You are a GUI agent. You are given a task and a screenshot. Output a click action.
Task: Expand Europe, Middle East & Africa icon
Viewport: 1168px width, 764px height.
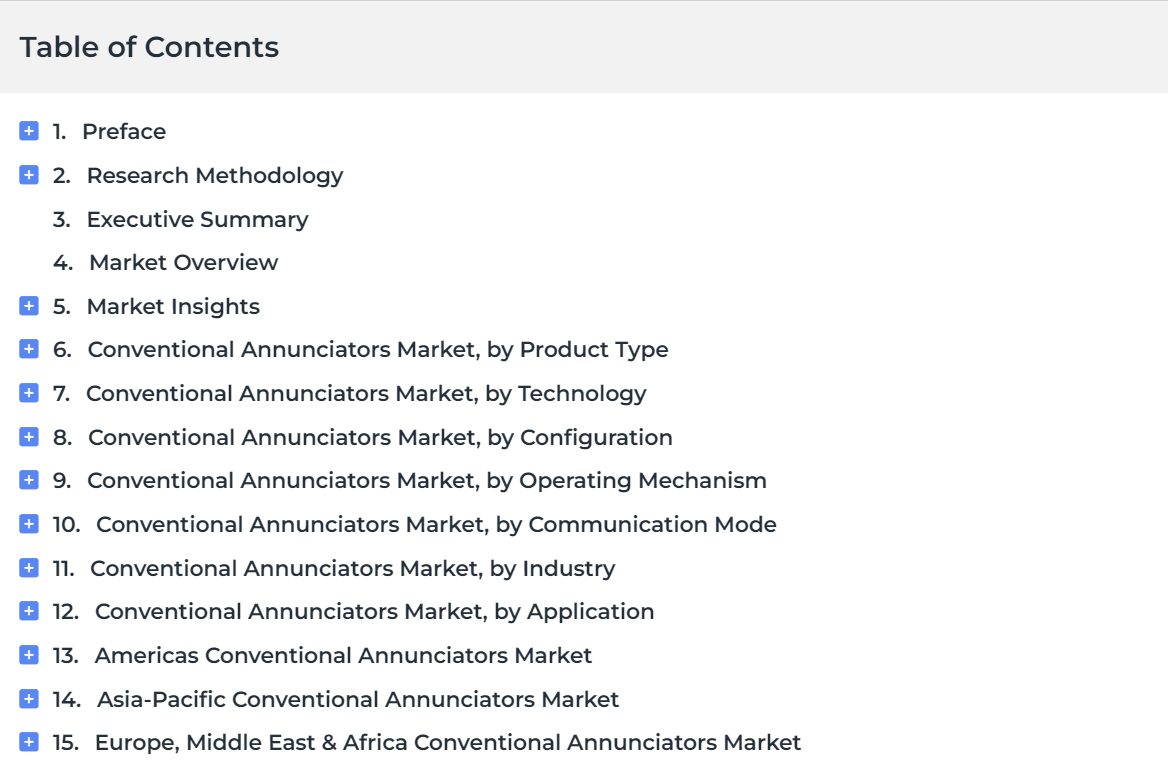pyautogui.click(x=29, y=742)
